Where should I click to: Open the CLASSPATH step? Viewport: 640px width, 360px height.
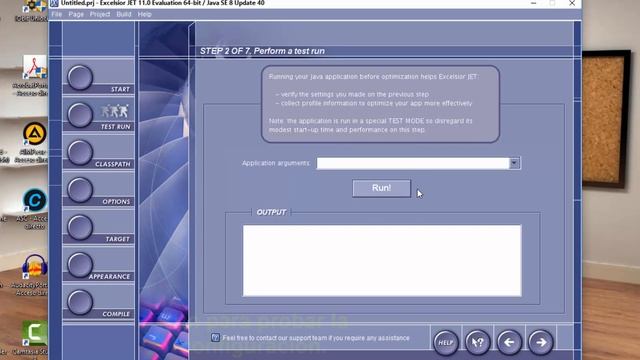pos(80,153)
